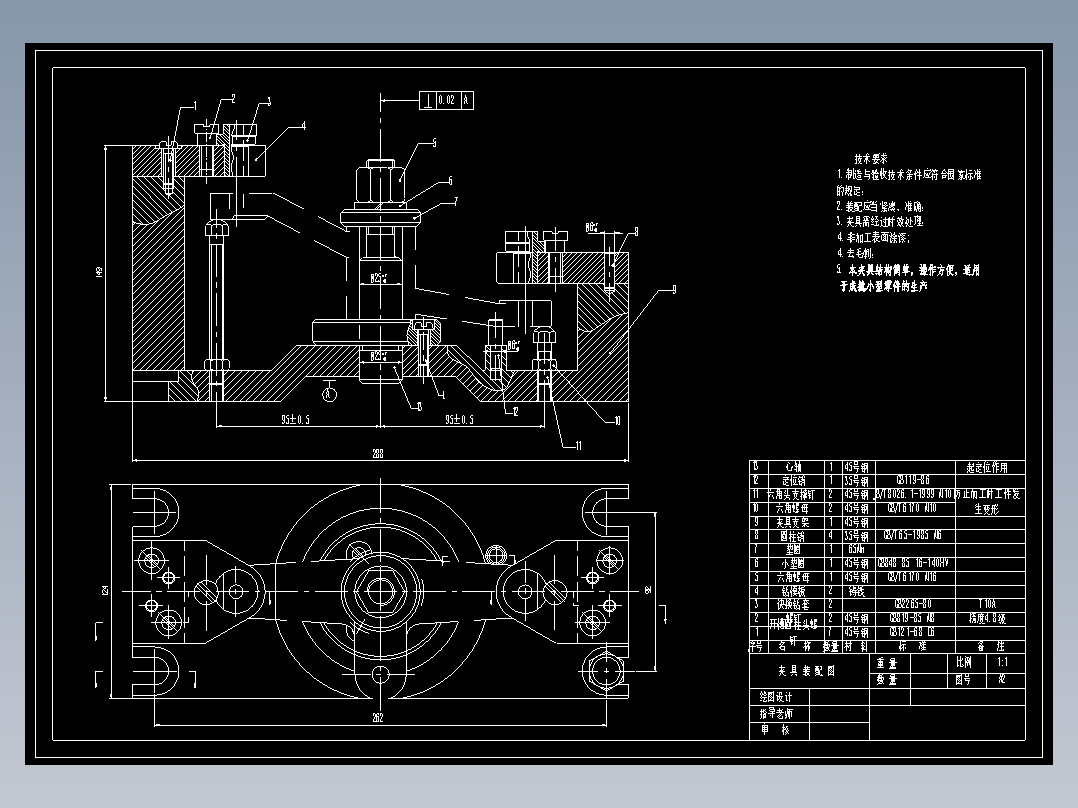The width and height of the screenshot is (1078, 808).
Task: Click the hexagon nut in plan view center
Action: coord(379,590)
